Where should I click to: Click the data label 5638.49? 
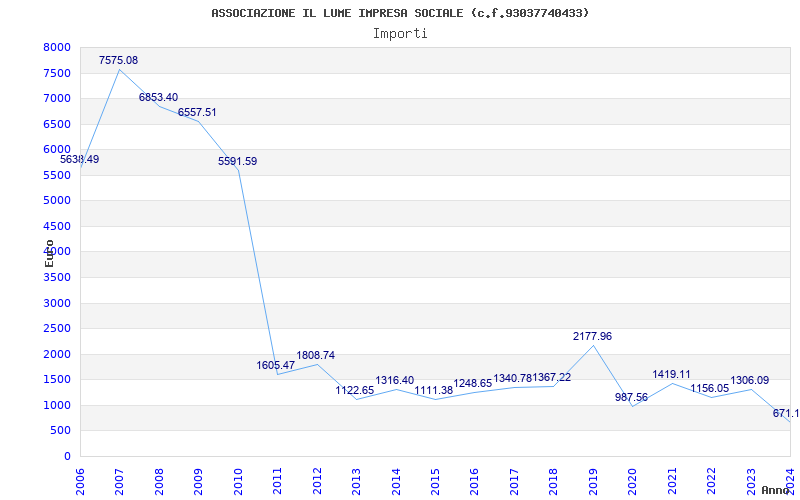pos(80,159)
